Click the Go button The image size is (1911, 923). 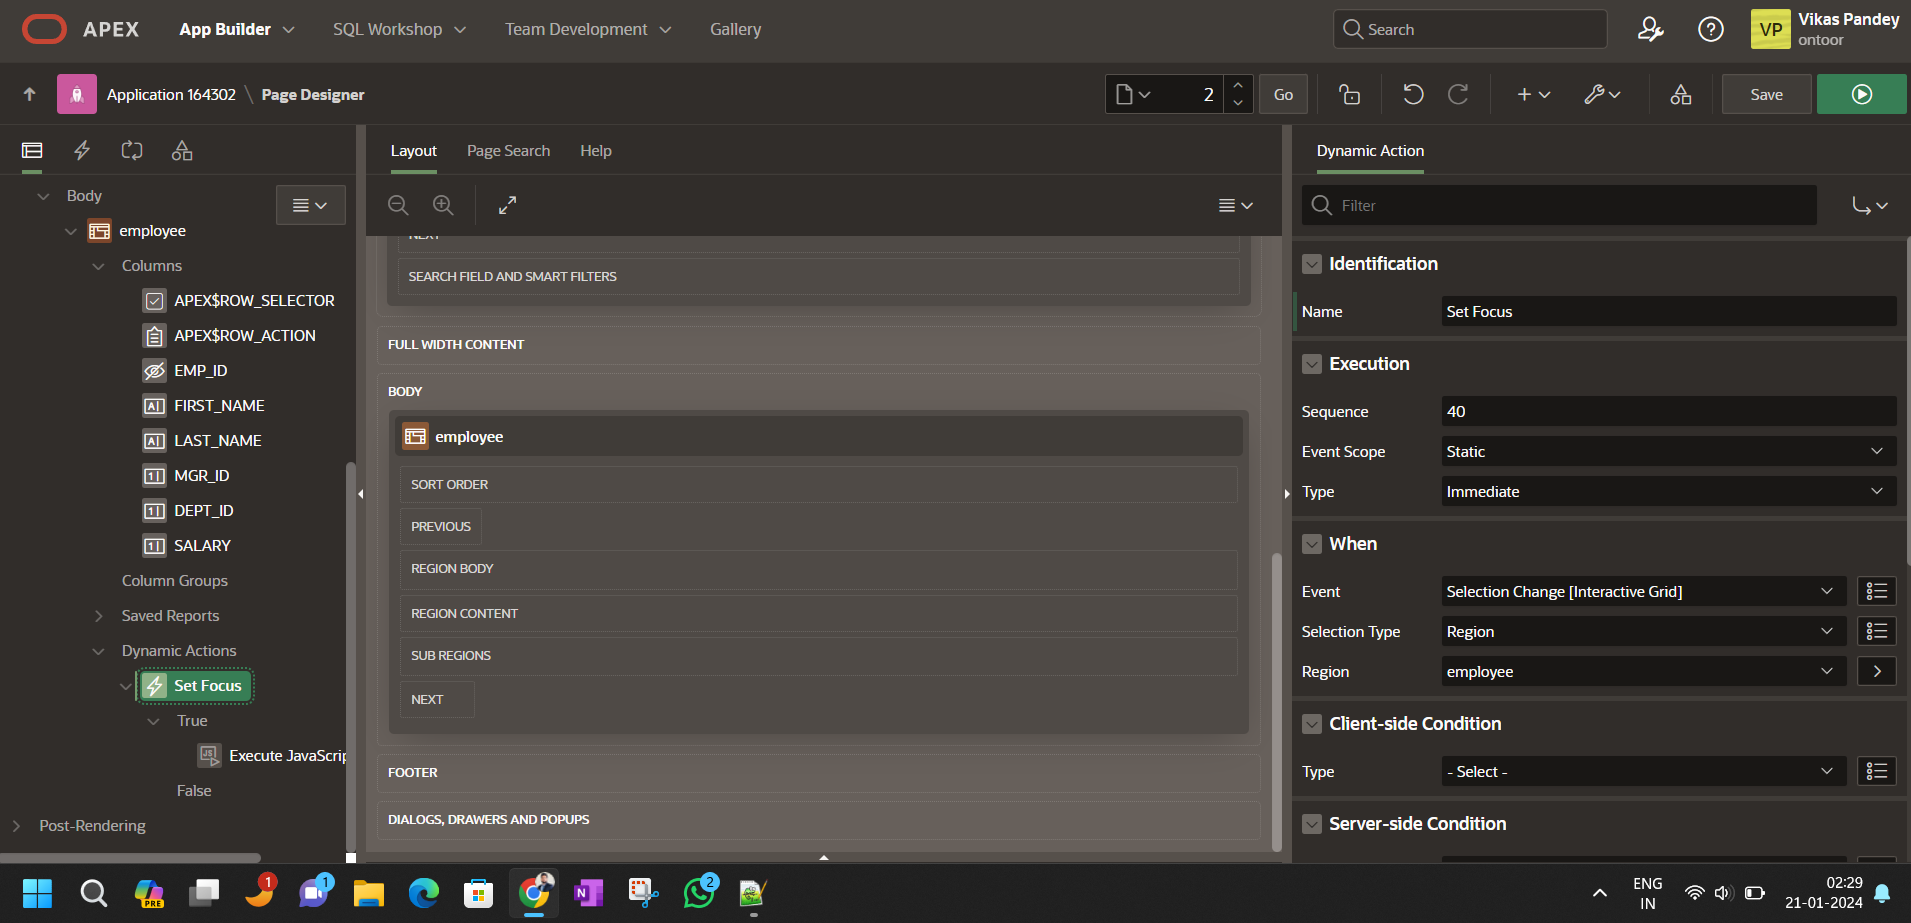click(x=1283, y=94)
